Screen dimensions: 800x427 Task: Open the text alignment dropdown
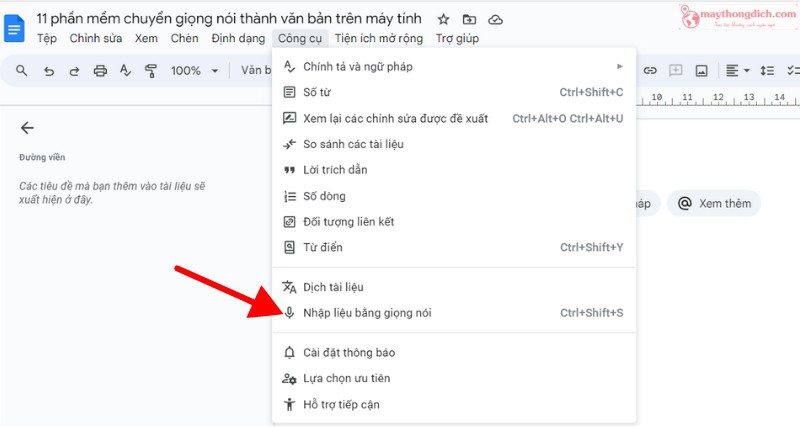[737, 70]
